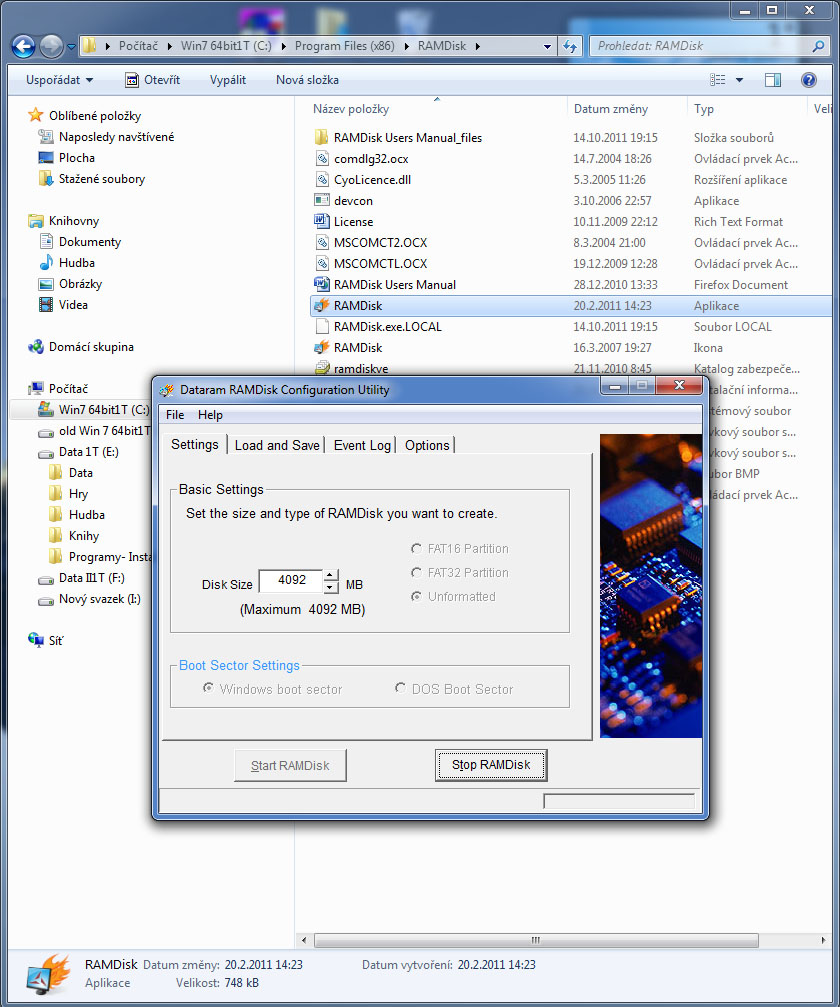Click Oblíbené položky star icon
Viewport: 840px width, 1007px height.
(x=35, y=116)
